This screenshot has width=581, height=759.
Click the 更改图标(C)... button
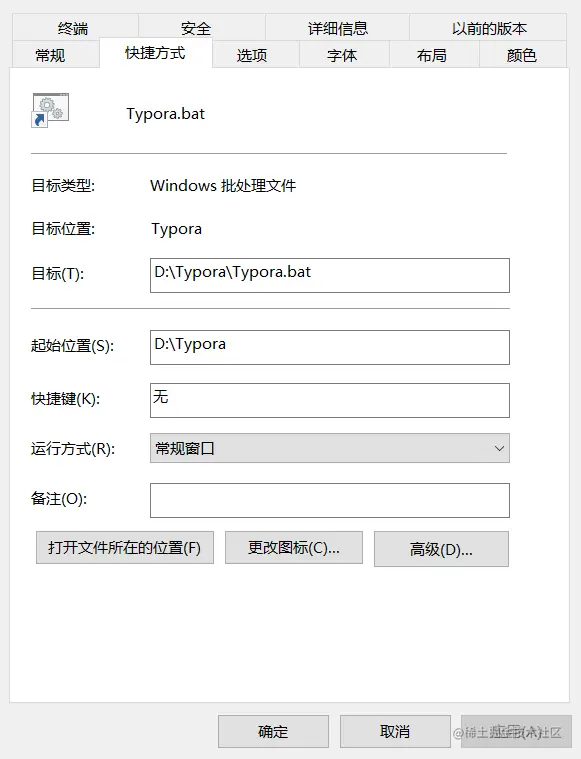[294, 547]
